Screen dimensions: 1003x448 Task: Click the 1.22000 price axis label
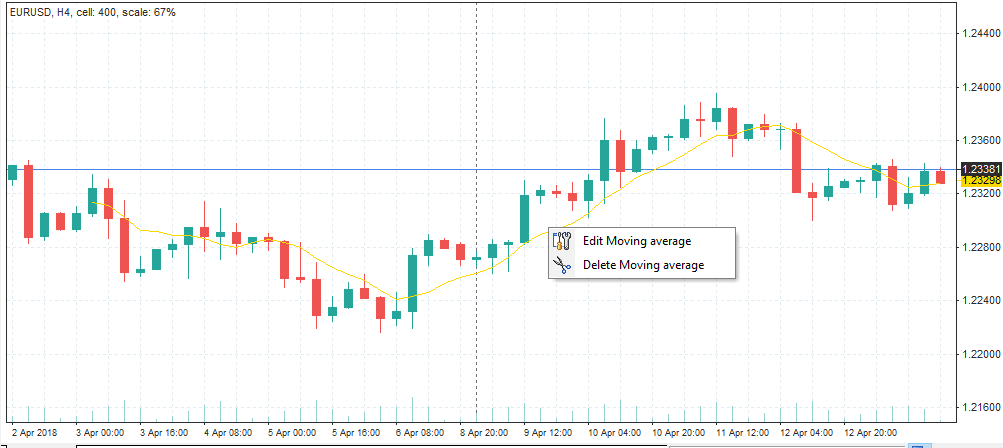pyautogui.click(x=980, y=354)
